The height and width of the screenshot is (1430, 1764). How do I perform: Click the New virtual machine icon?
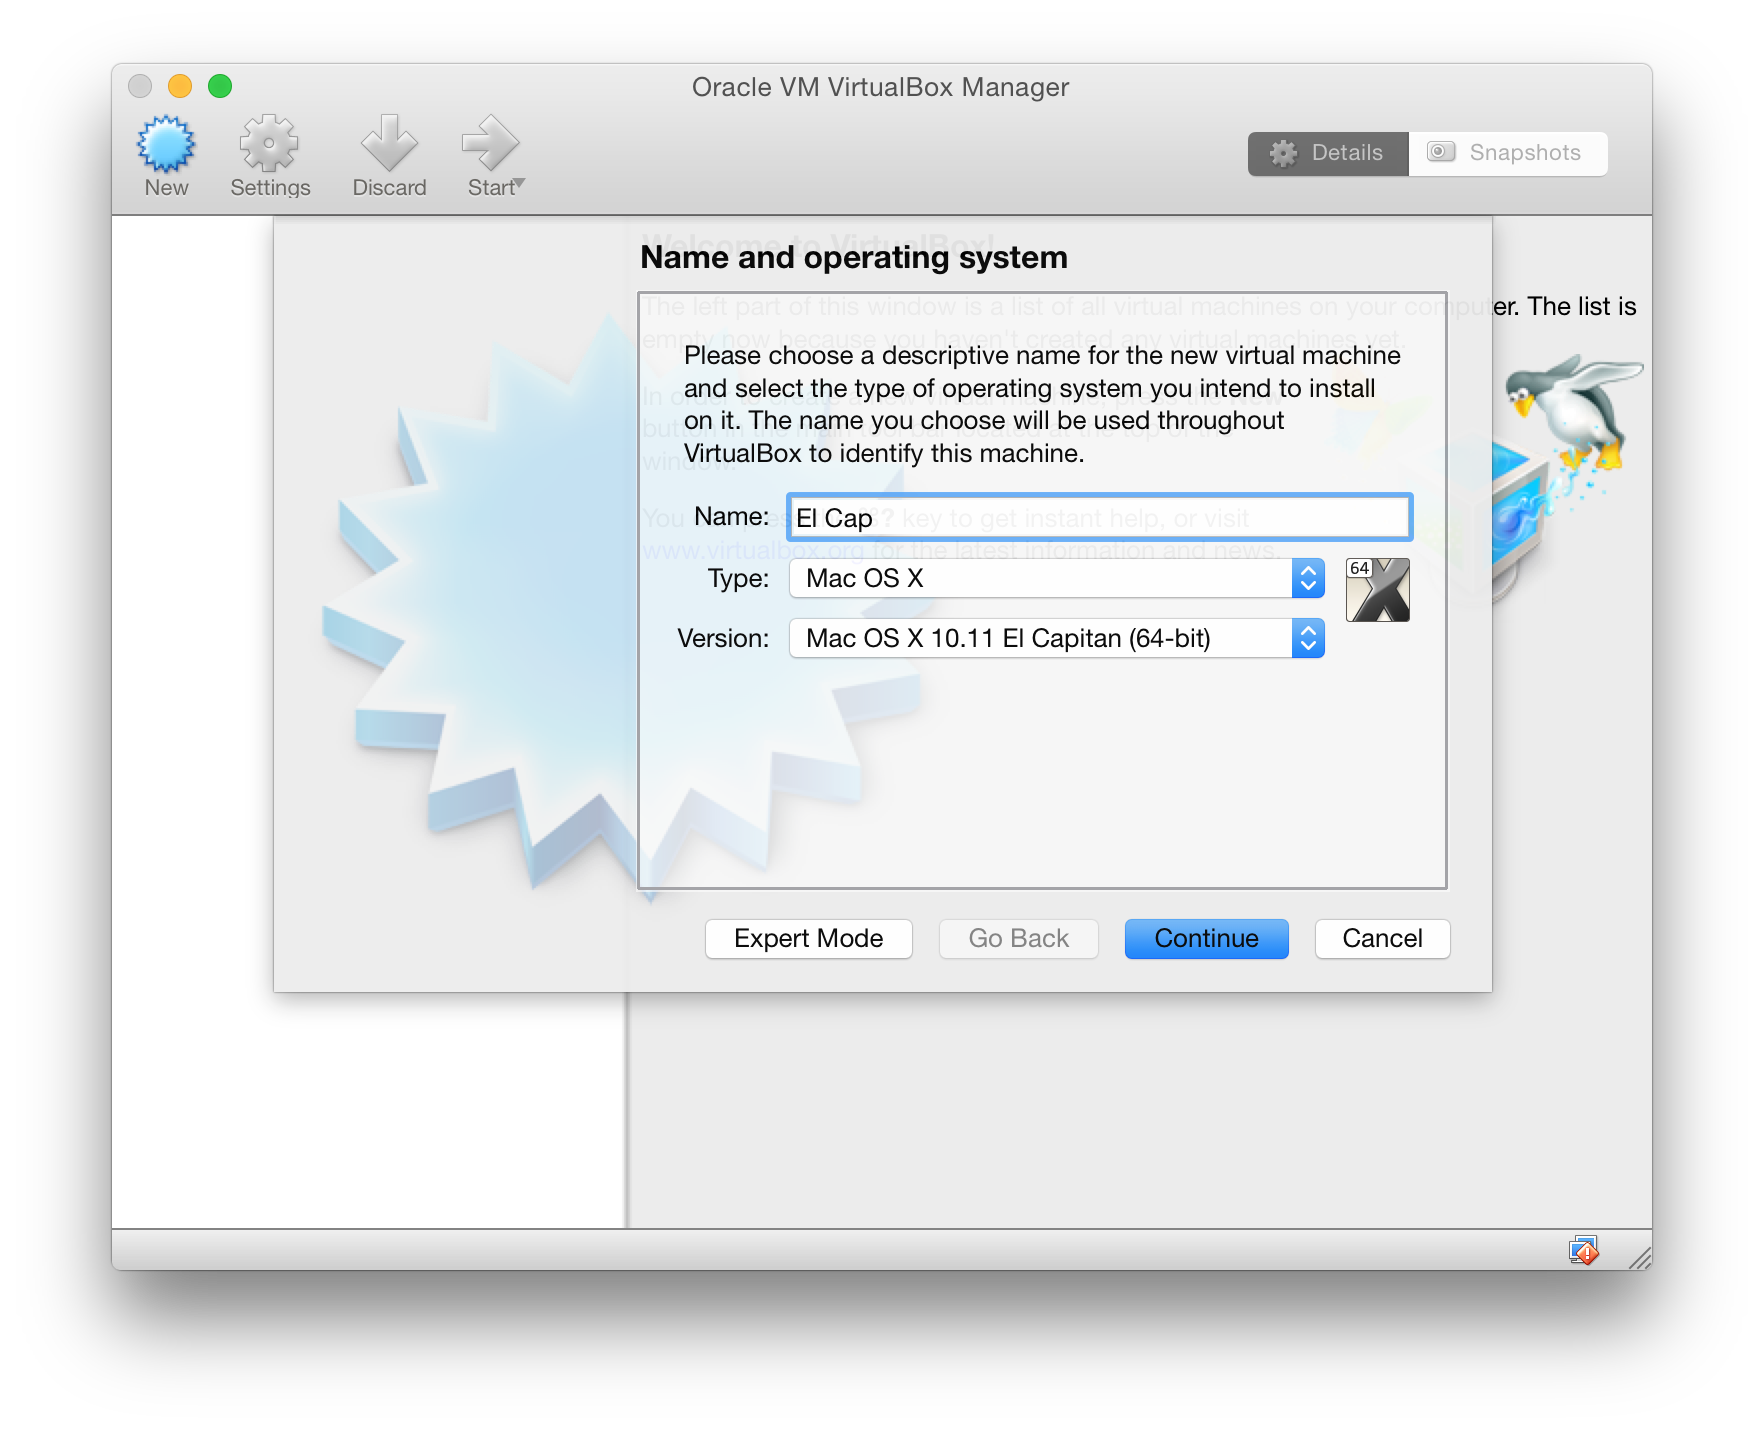[x=166, y=144]
